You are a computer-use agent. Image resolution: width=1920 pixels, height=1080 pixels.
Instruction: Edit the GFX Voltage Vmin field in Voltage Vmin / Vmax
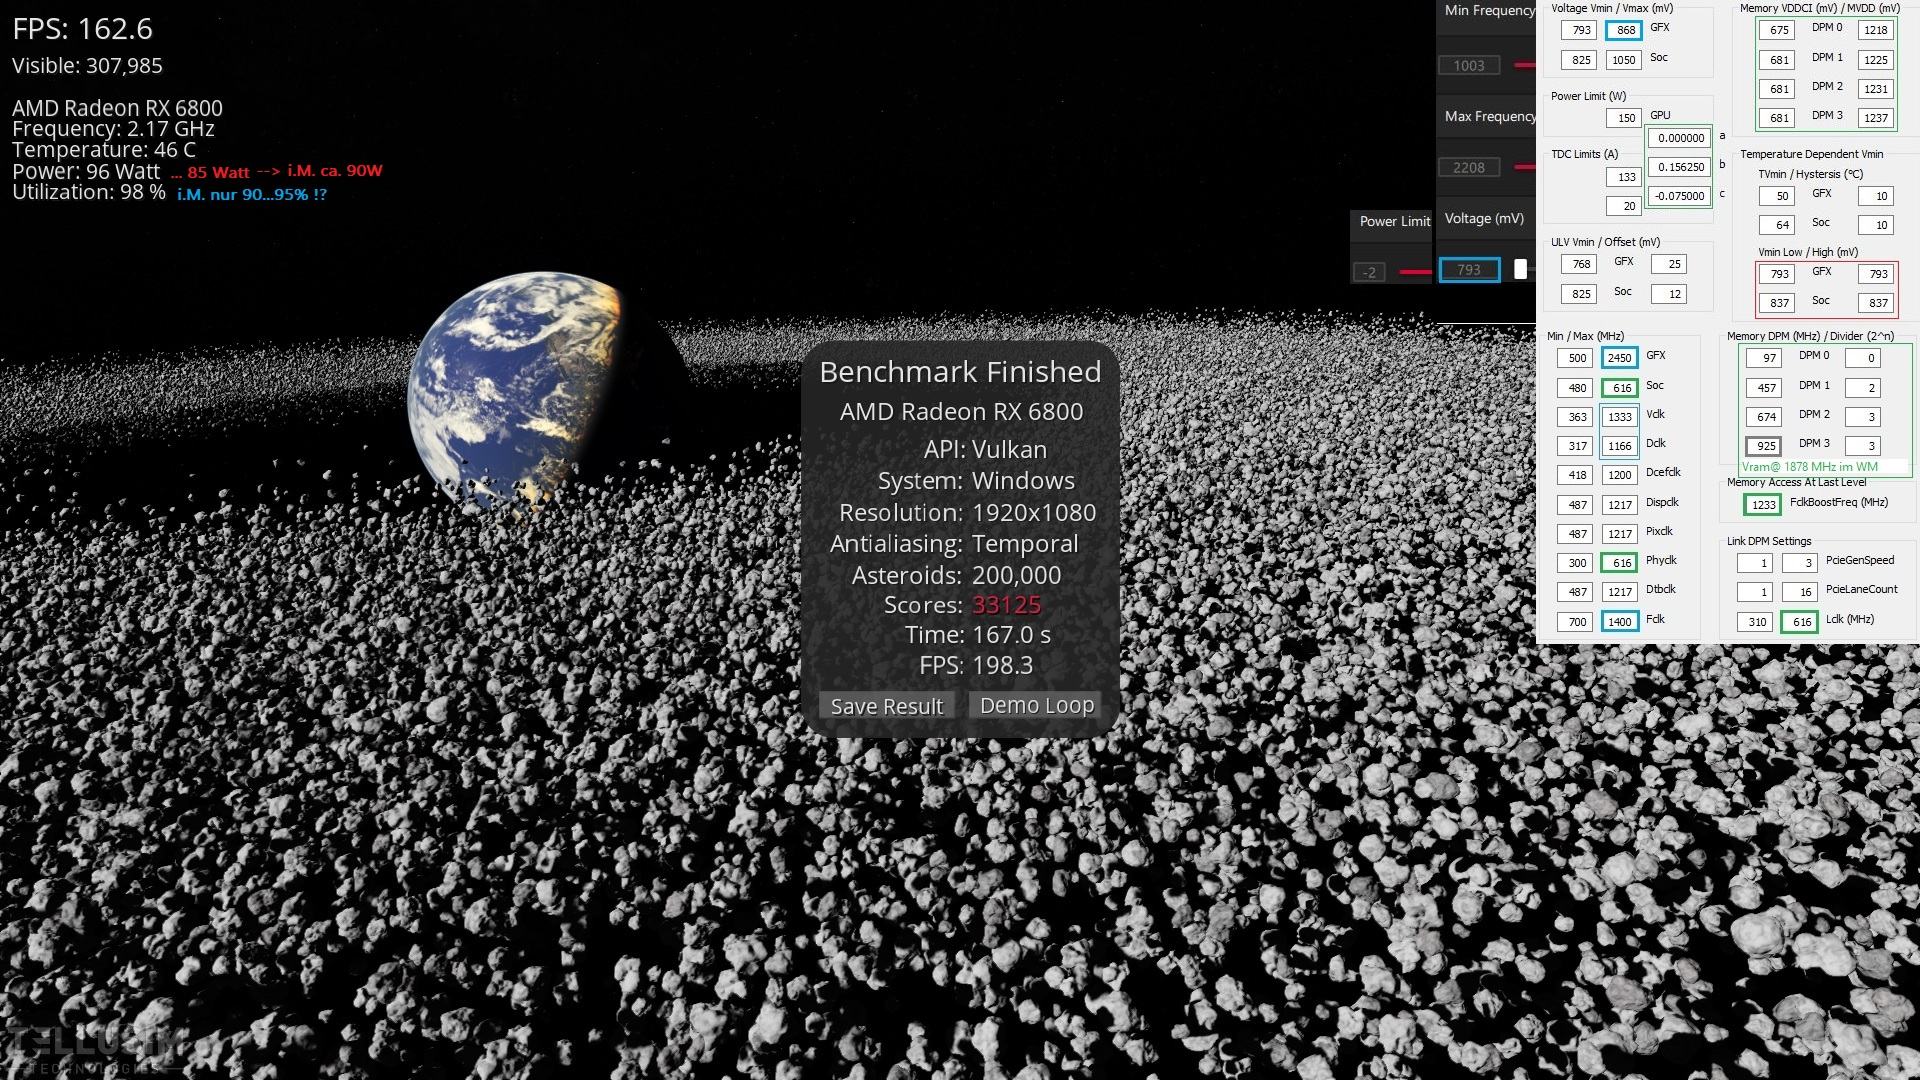coord(1578,30)
